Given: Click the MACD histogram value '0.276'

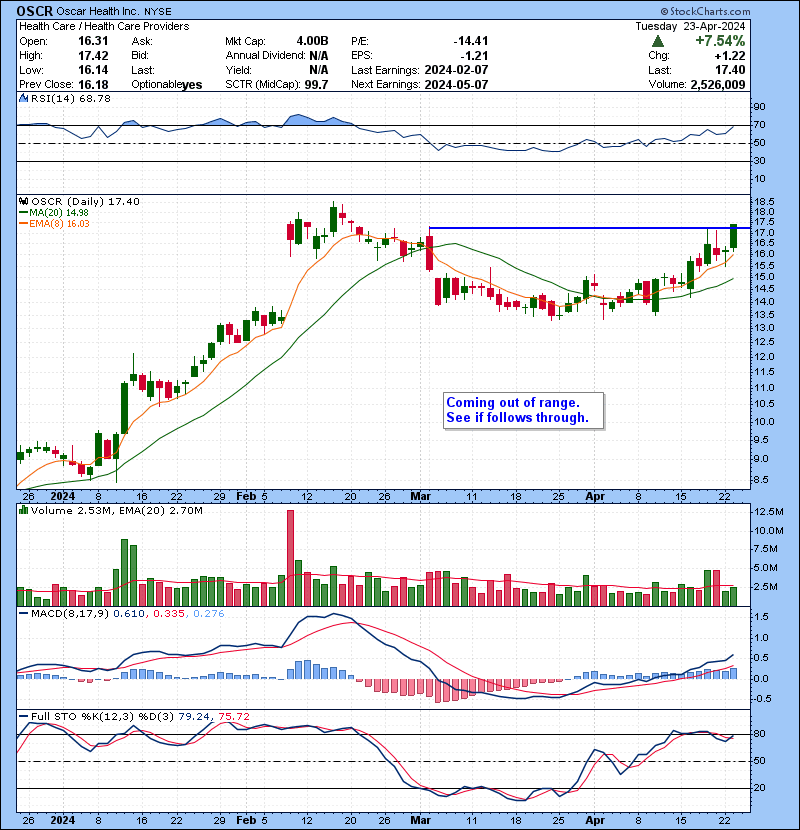Looking at the screenshot, I should coord(209,614).
